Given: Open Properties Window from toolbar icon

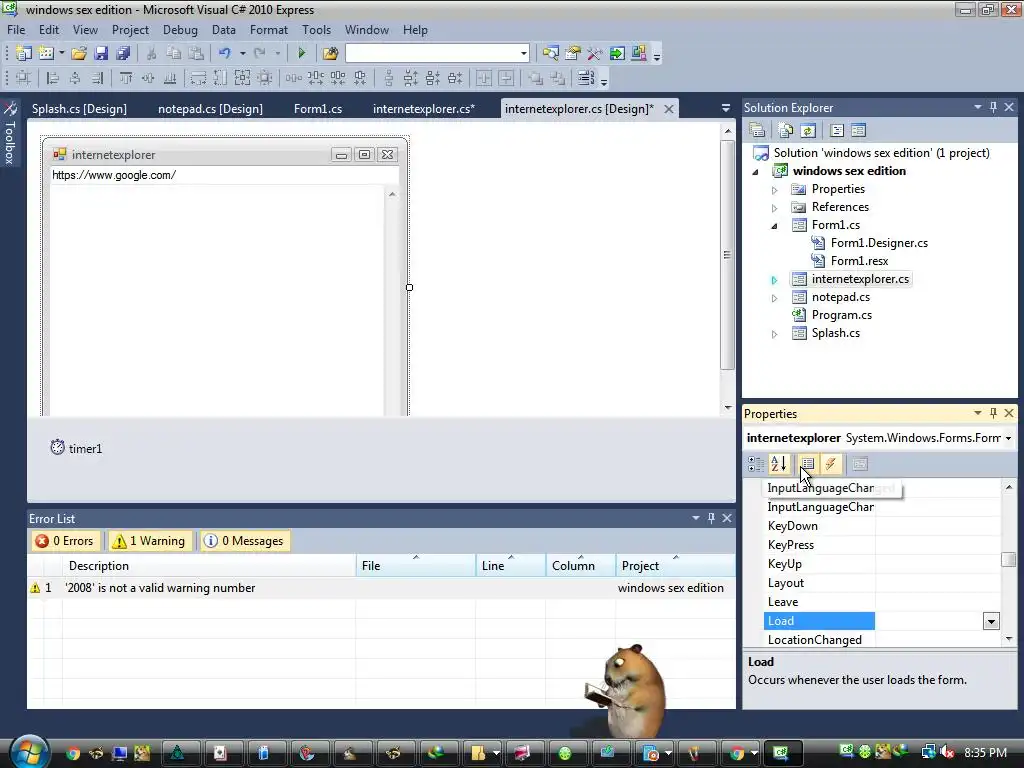Looking at the screenshot, I should pos(573,54).
